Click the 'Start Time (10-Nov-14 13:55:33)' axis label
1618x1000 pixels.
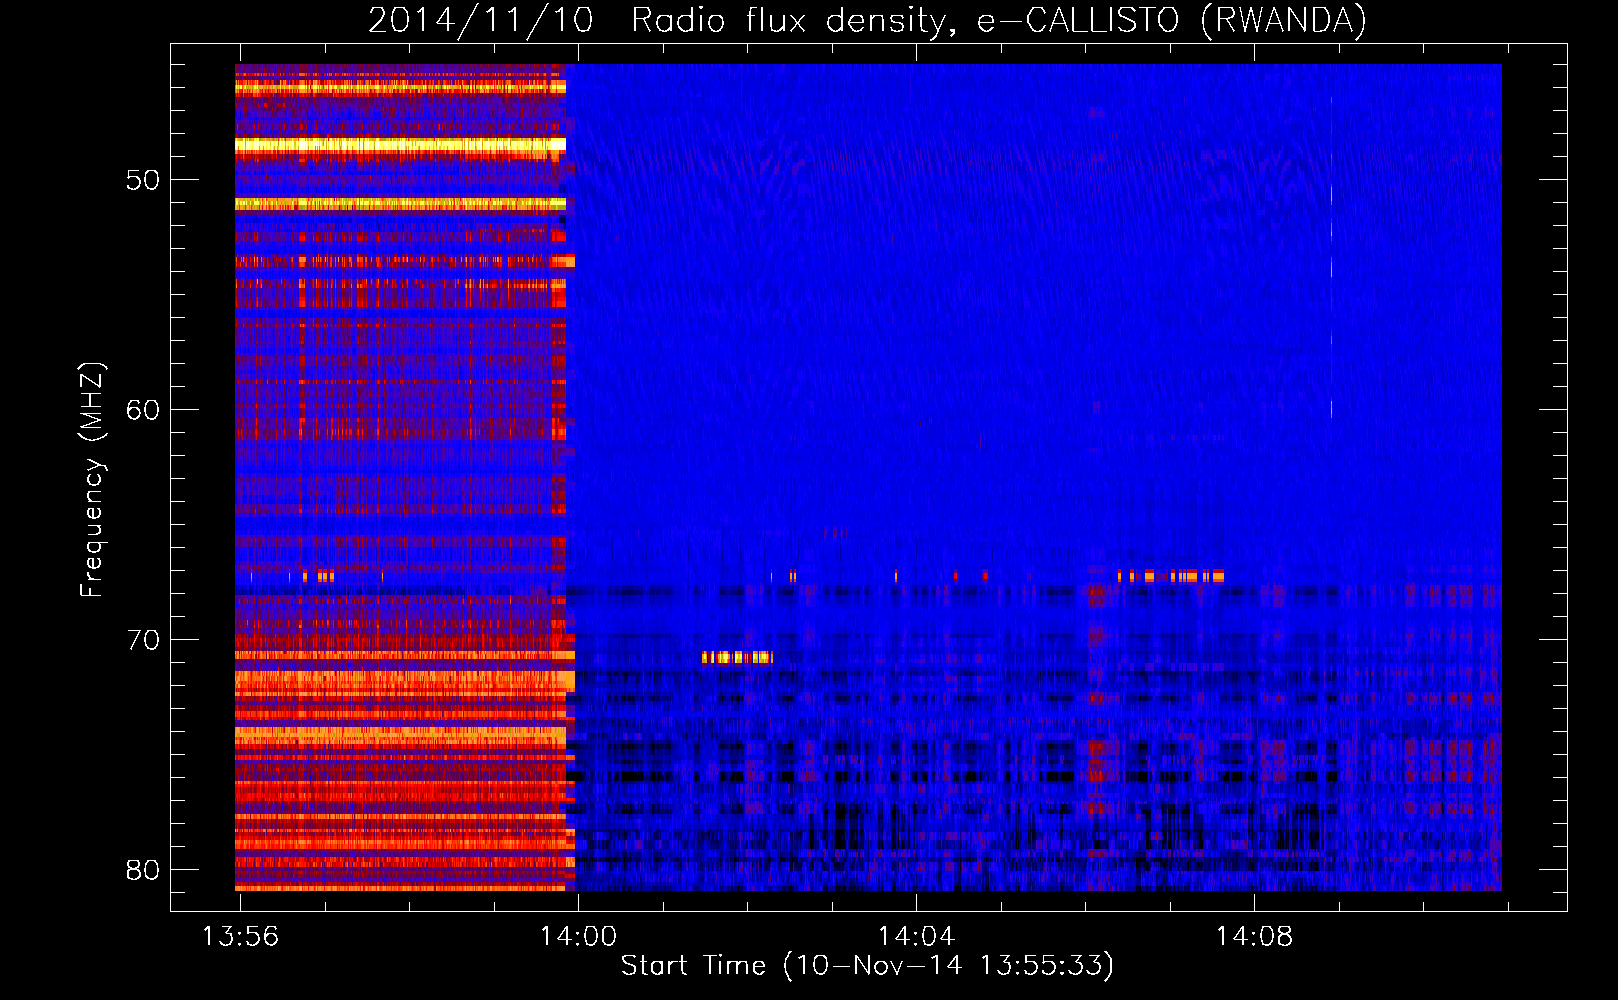pos(867,966)
